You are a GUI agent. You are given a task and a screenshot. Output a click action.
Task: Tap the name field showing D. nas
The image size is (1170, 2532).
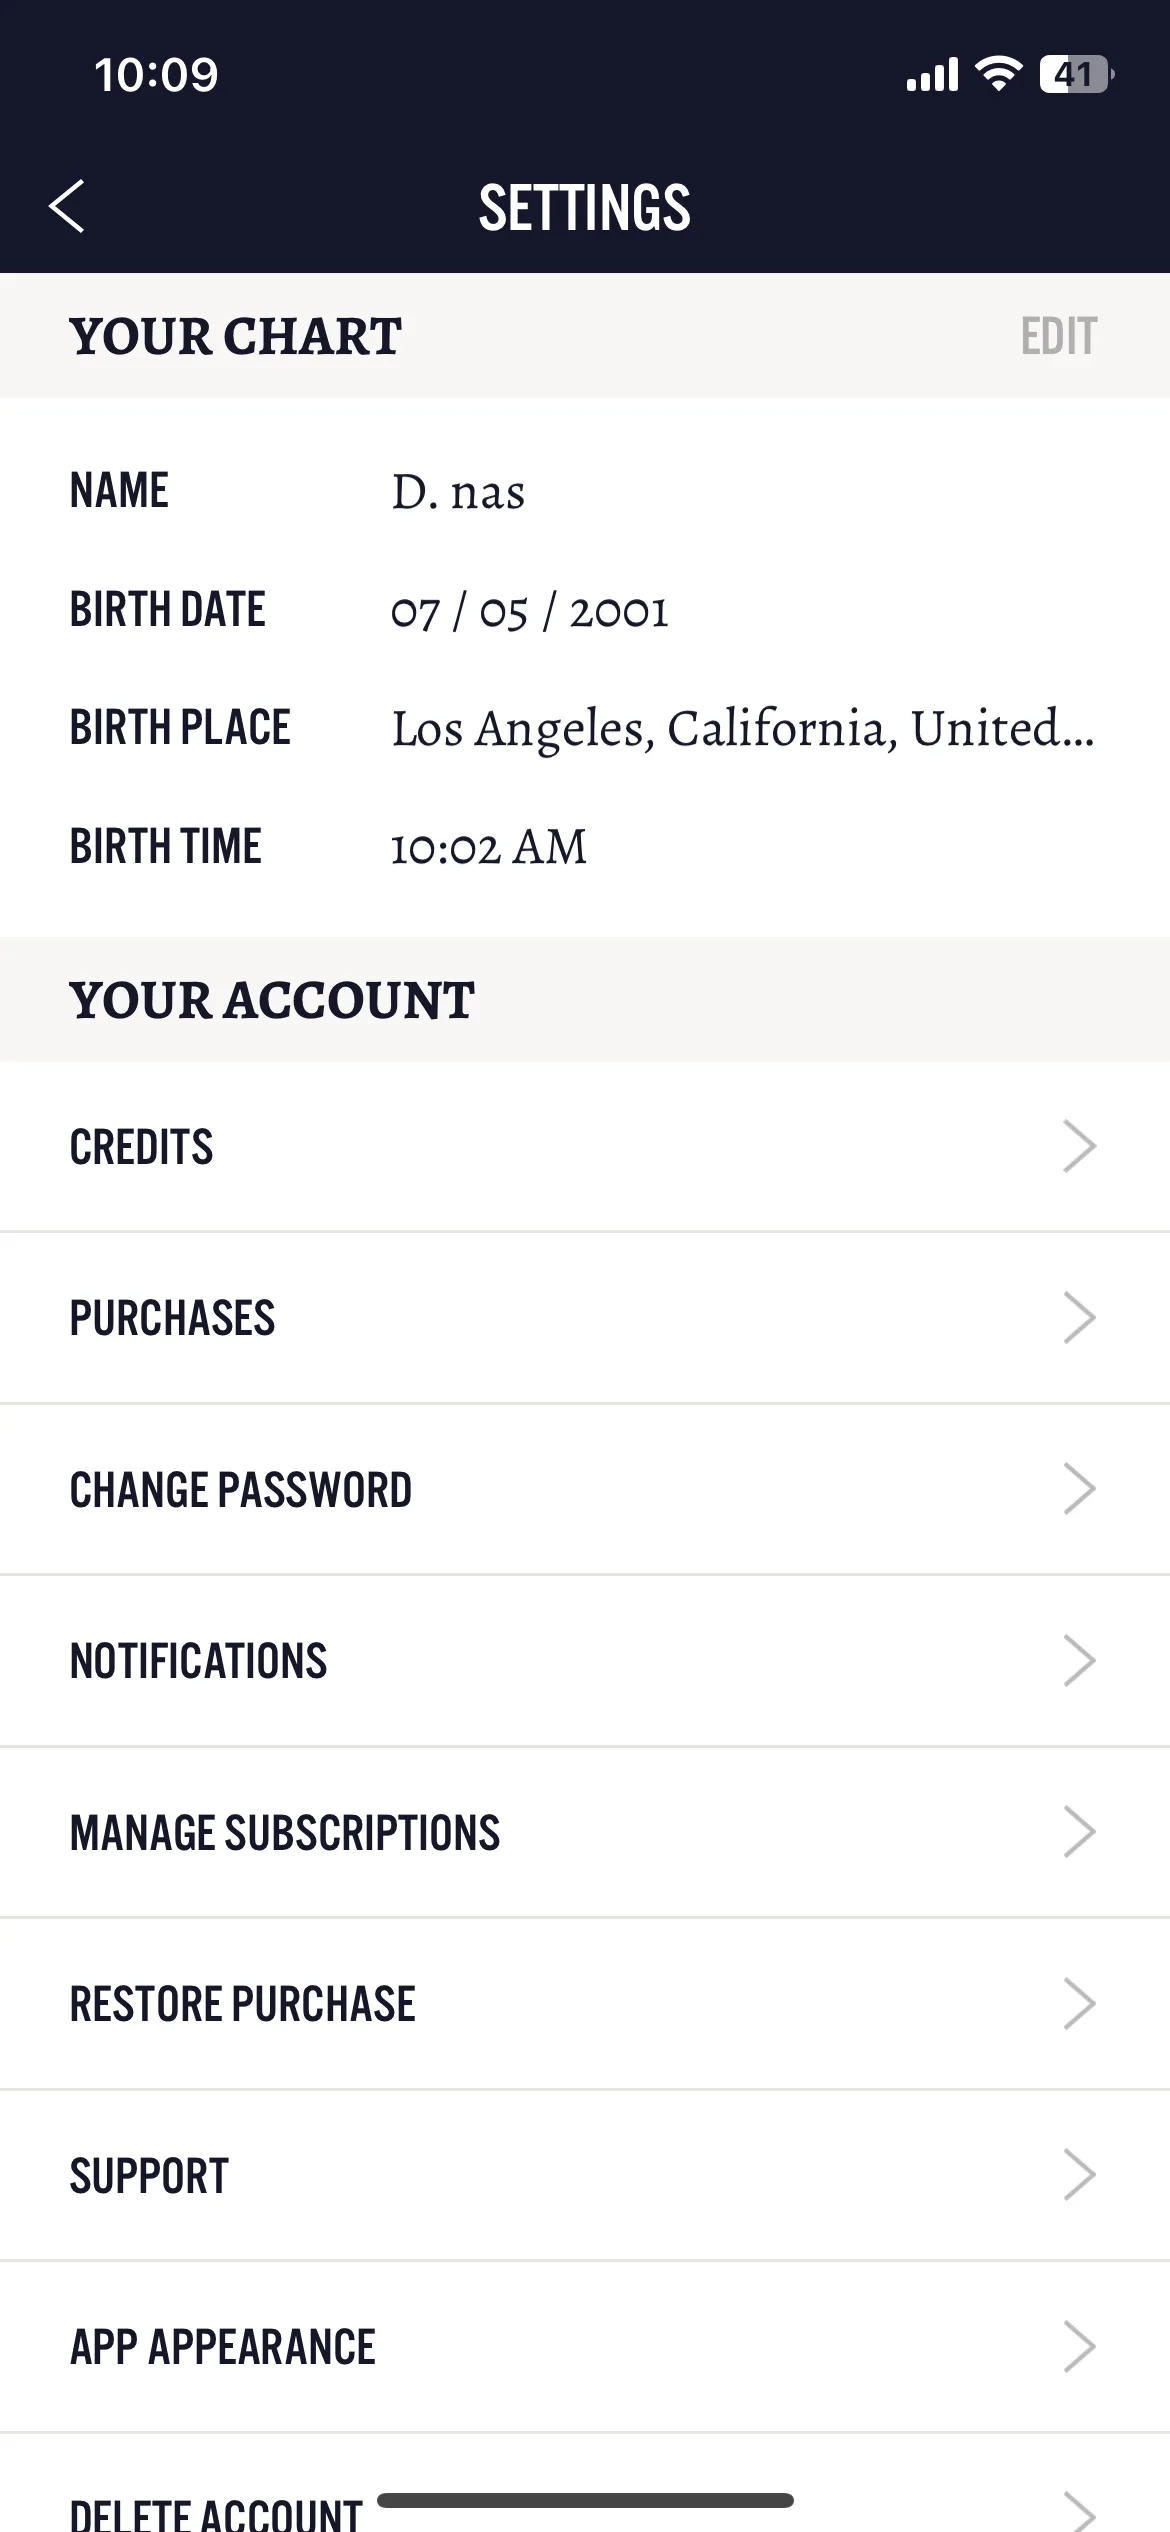click(x=458, y=491)
